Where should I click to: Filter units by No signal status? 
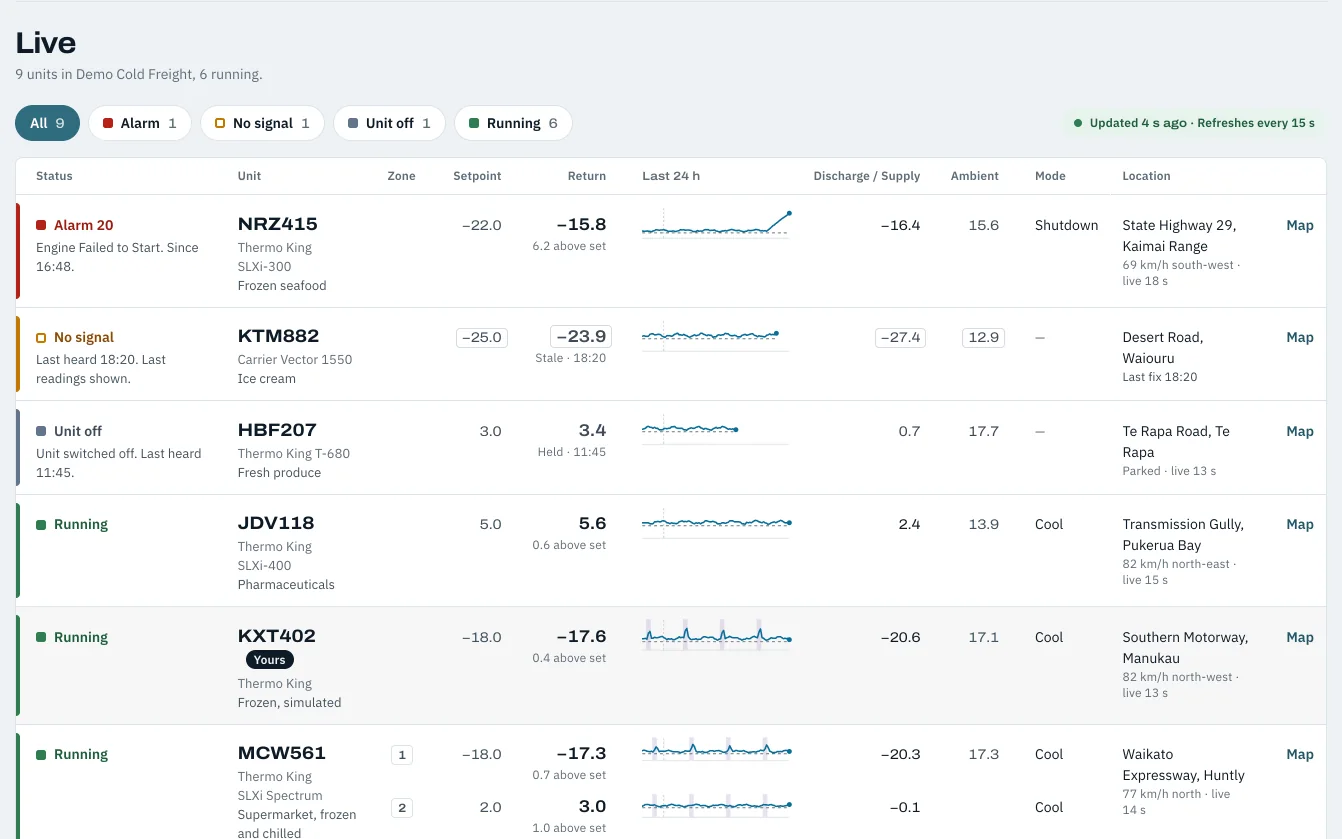(x=262, y=123)
